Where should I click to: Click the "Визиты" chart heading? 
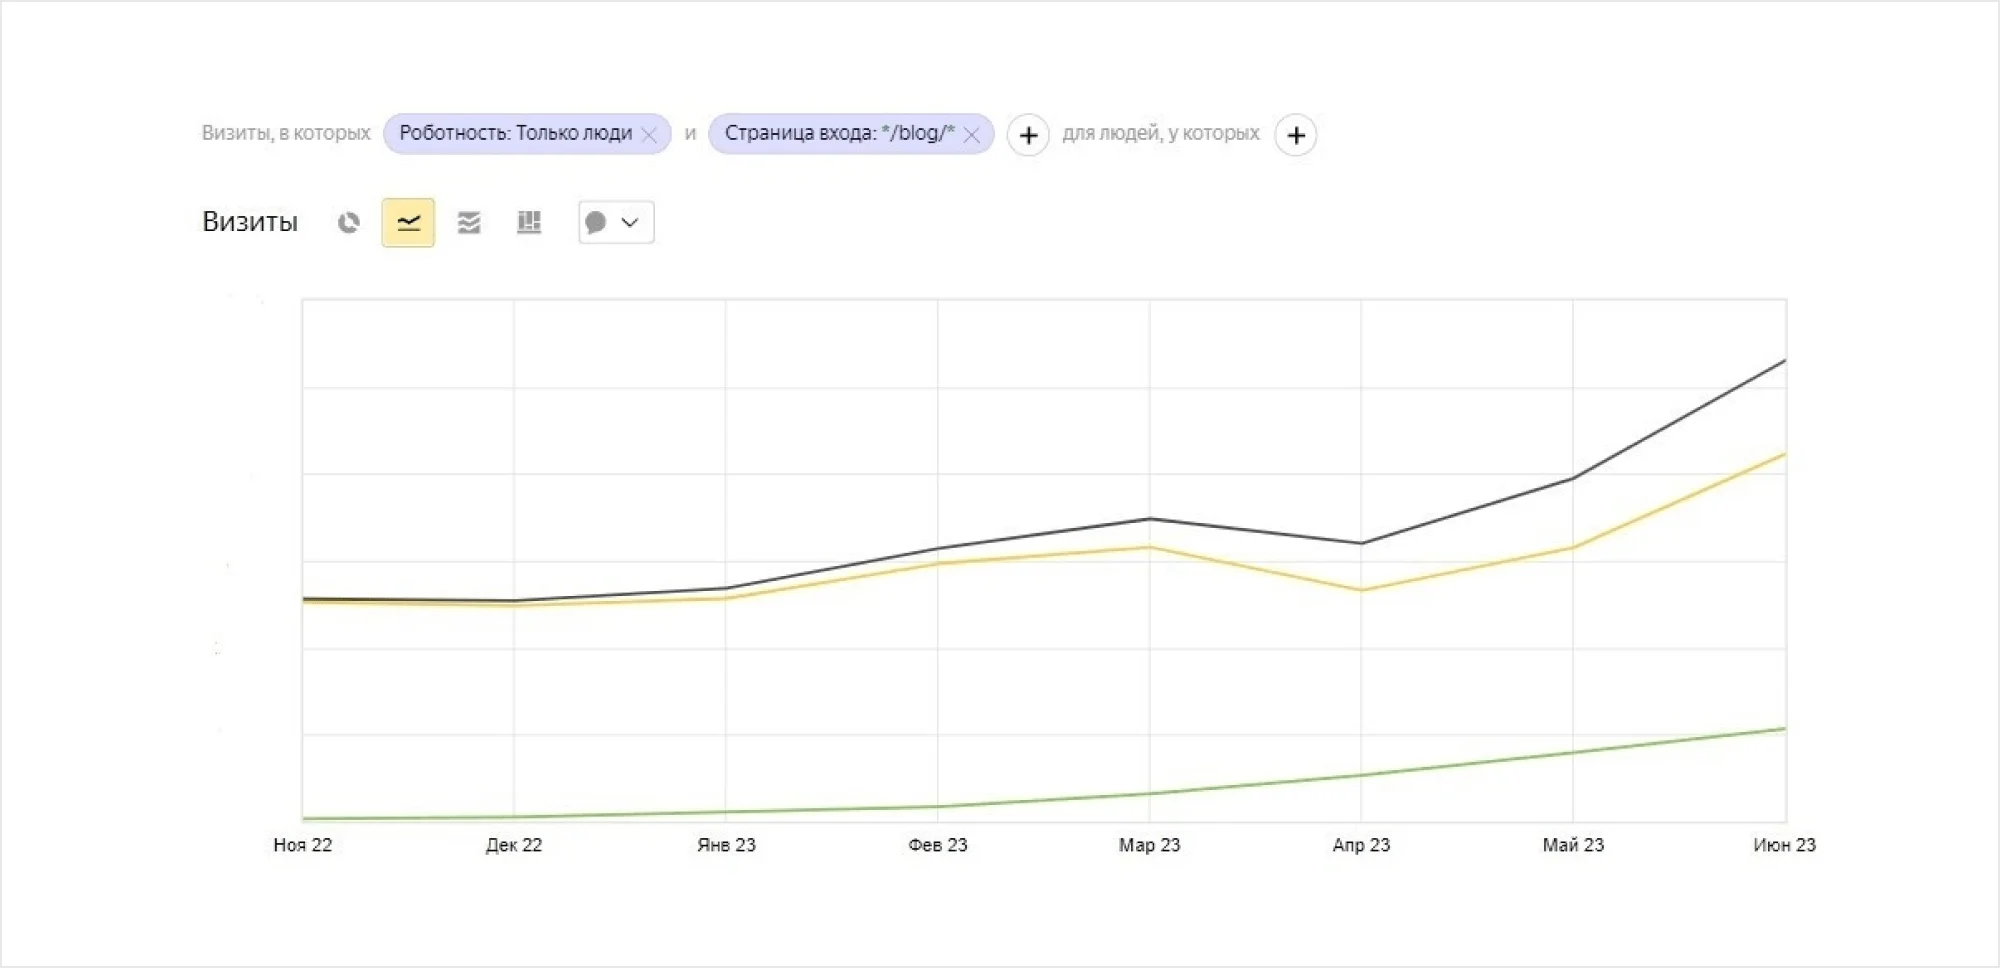click(x=250, y=222)
